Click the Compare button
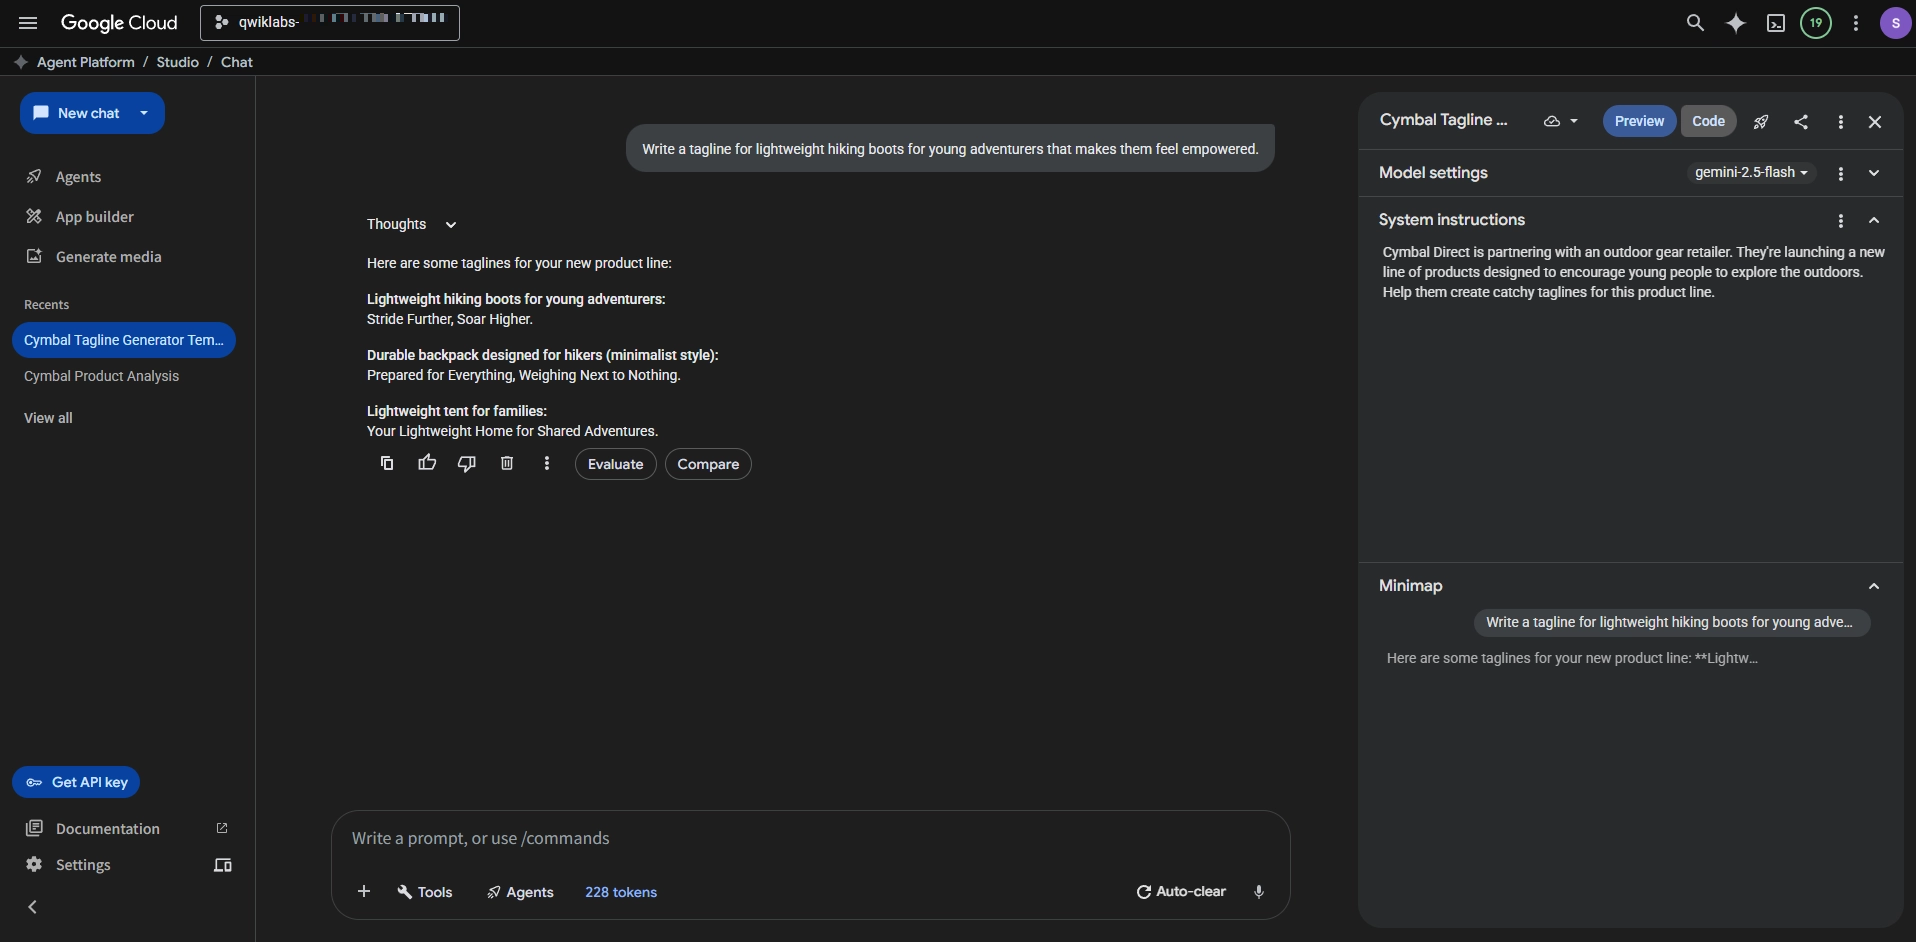This screenshot has height=942, width=1916. [x=708, y=464]
